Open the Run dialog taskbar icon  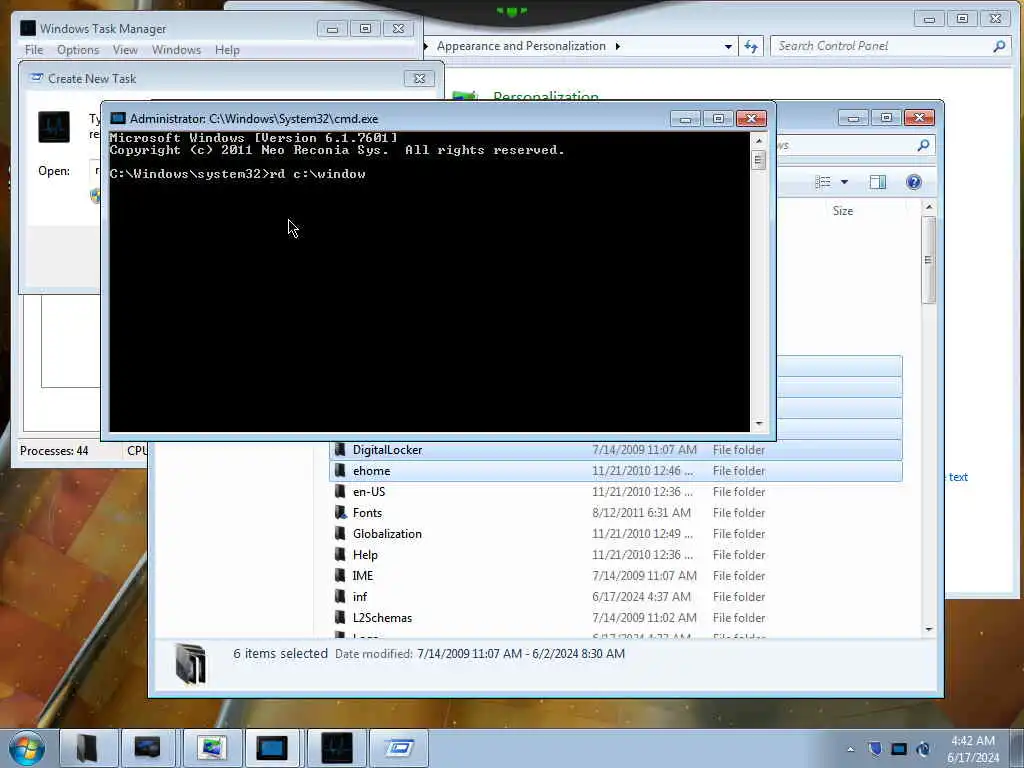pyautogui.click(x=399, y=748)
